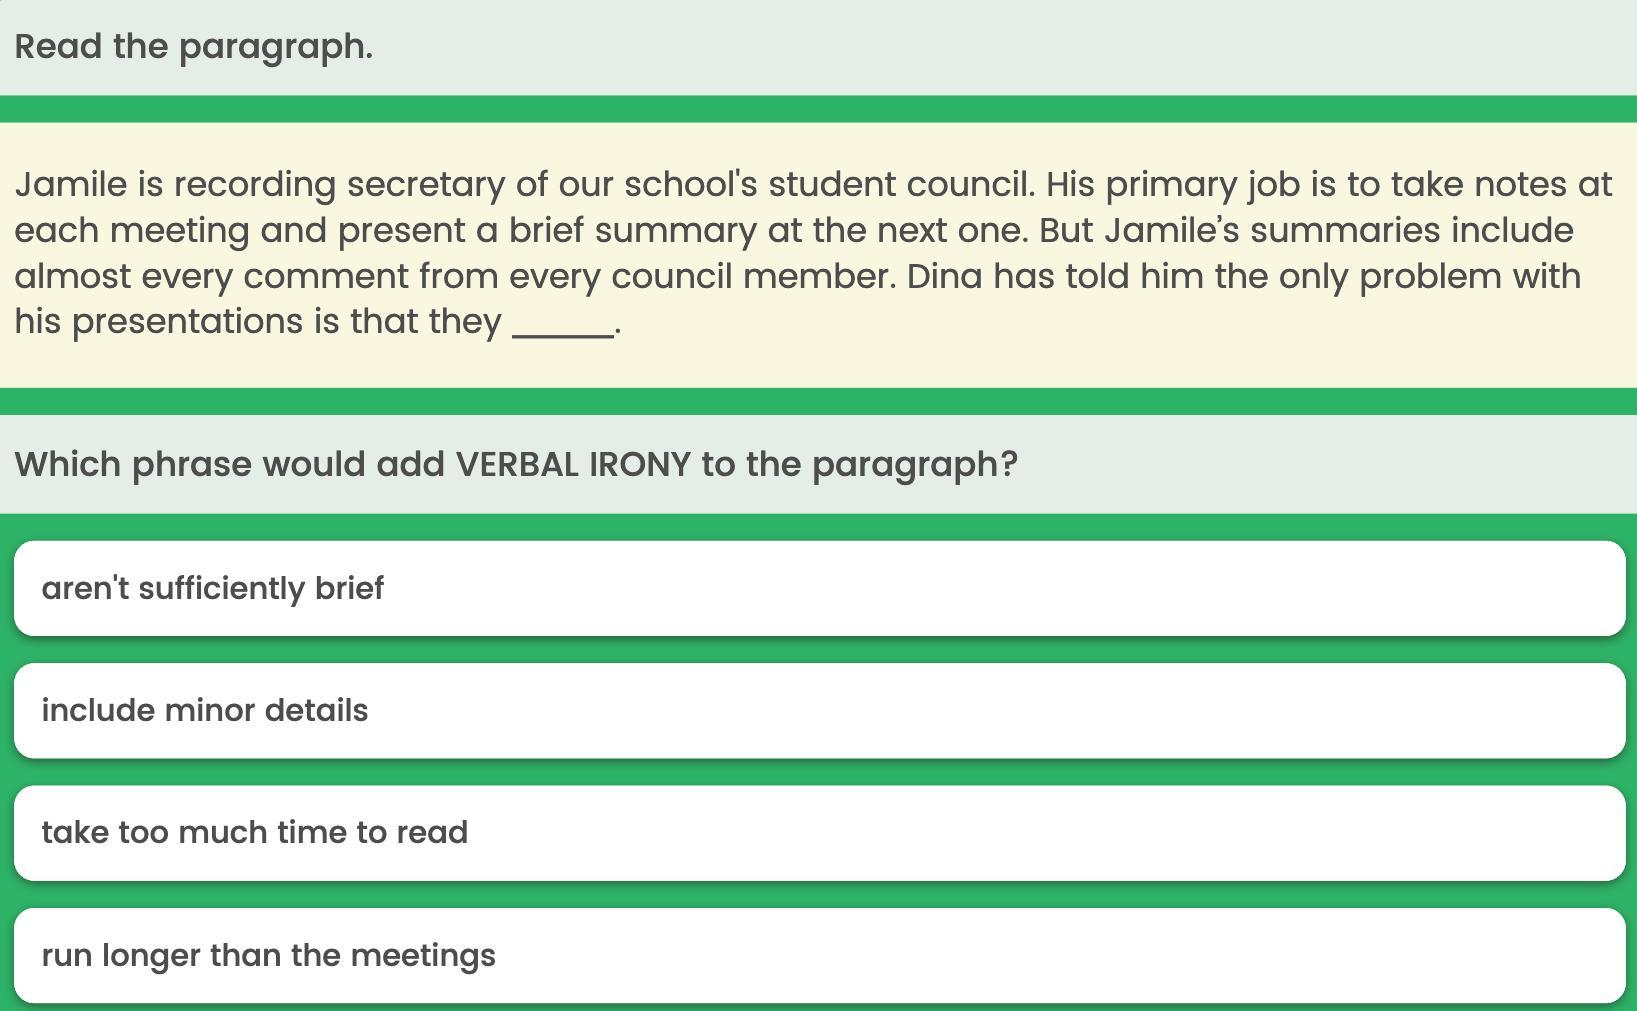Click the green divider below the instruction heading
The image size is (1637, 1011).
tap(818, 109)
